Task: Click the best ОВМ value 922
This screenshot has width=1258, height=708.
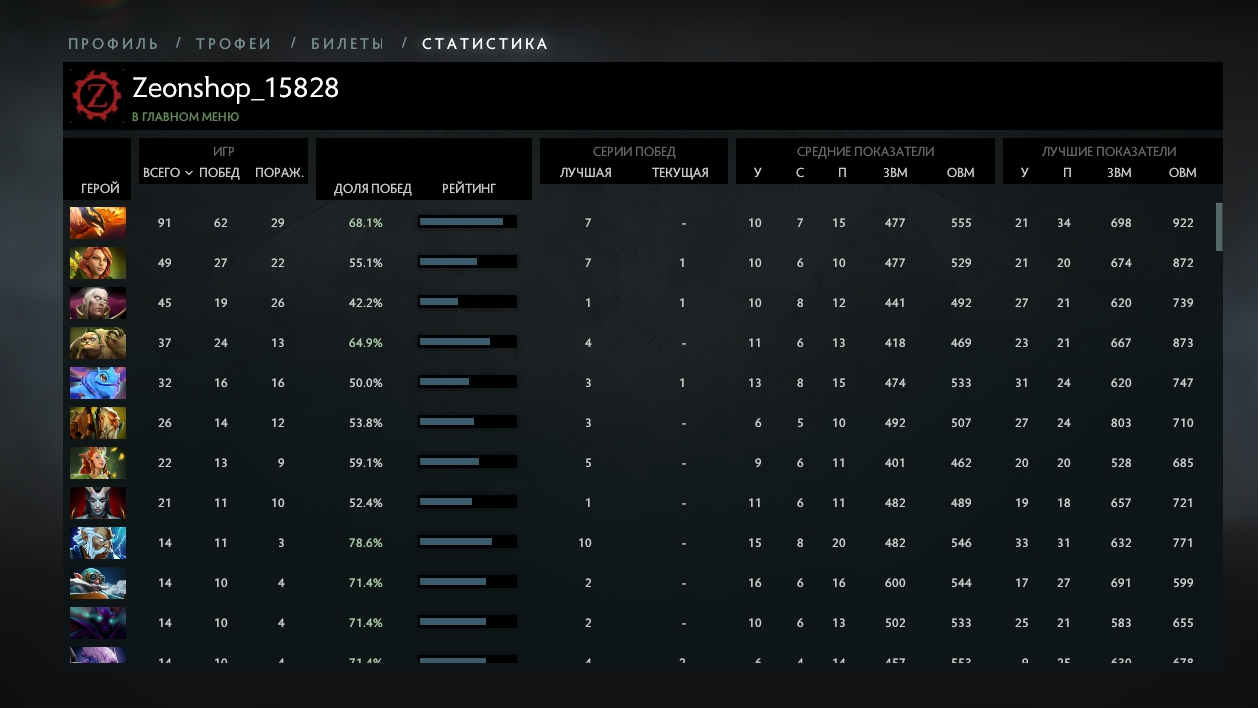Action: pos(1183,223)
